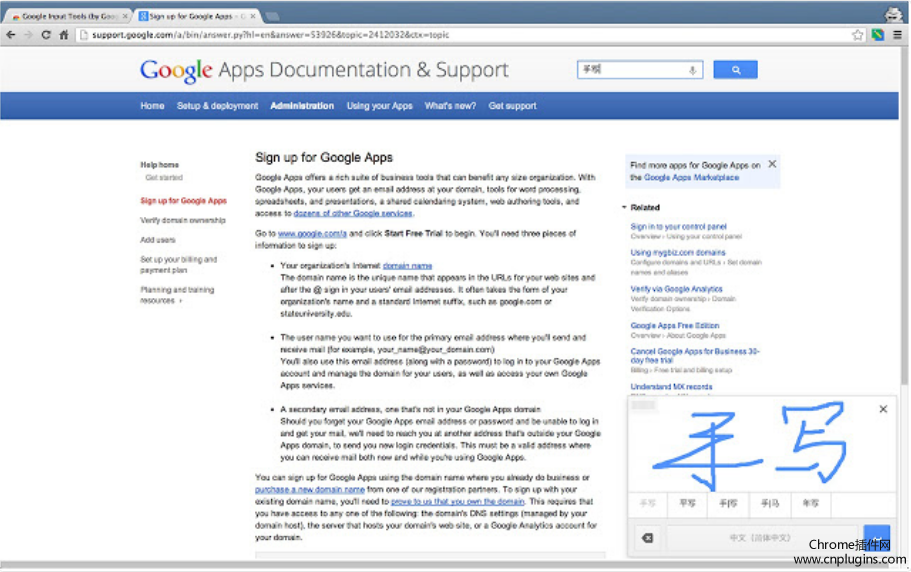The width and height of the screenshot is (911, 572).
Task: Select the Sign up for Google Apps tab
Action: [x=196, y=16]
